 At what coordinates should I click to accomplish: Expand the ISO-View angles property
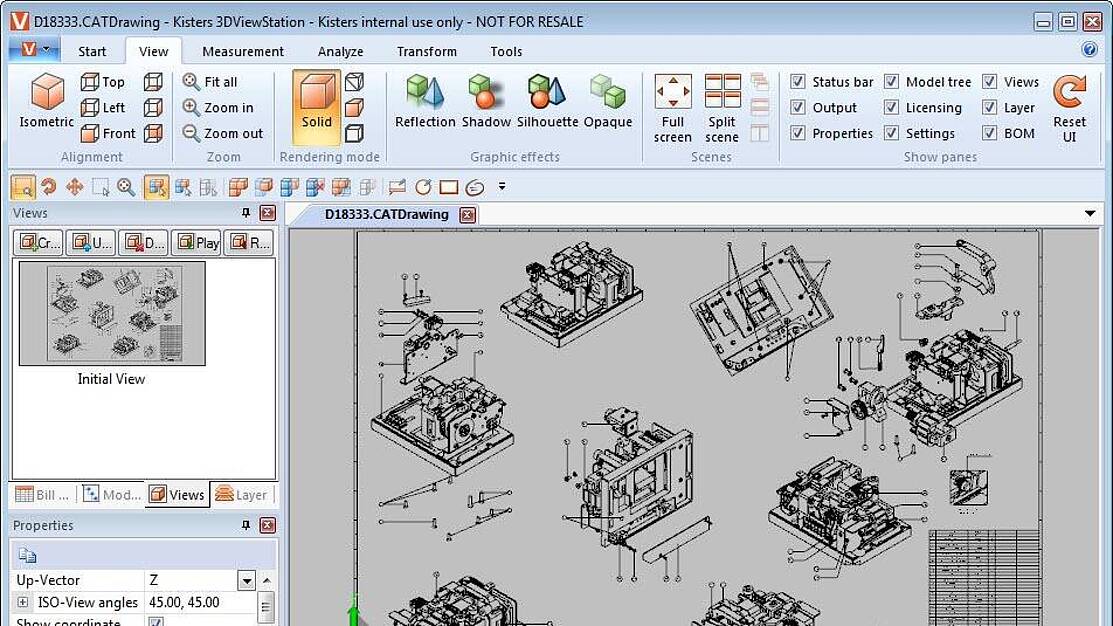[23, 602]
